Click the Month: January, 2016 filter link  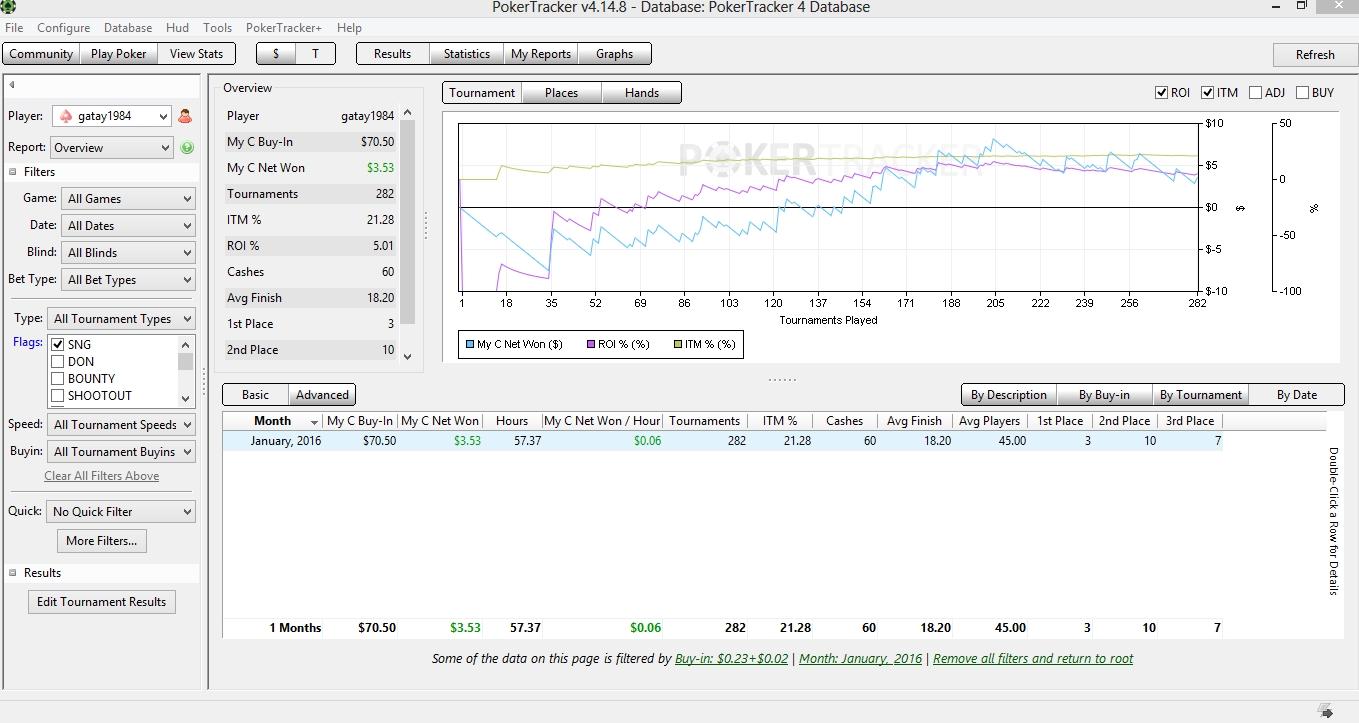861,659
